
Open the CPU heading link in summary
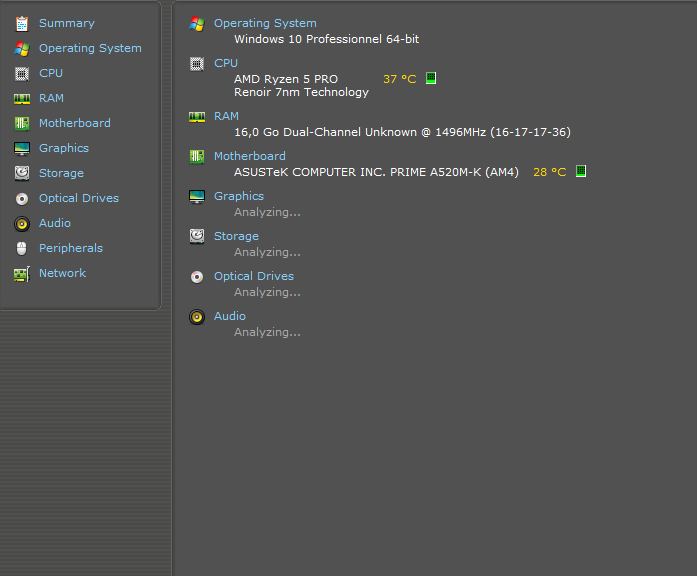226,63
